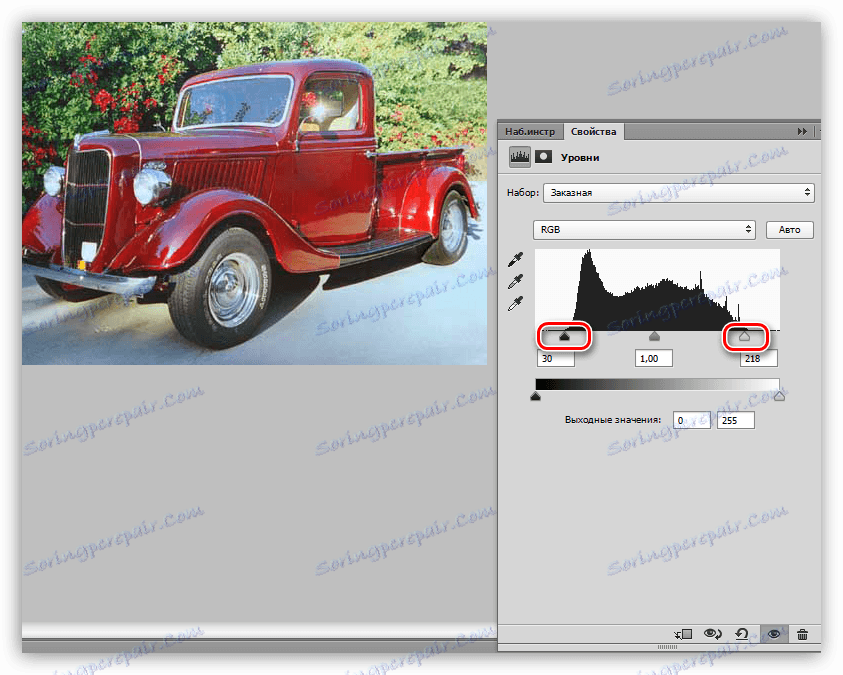Click the Выходные значения label
Viewport: 843px width, 675px height.
[x=613, y=420]
